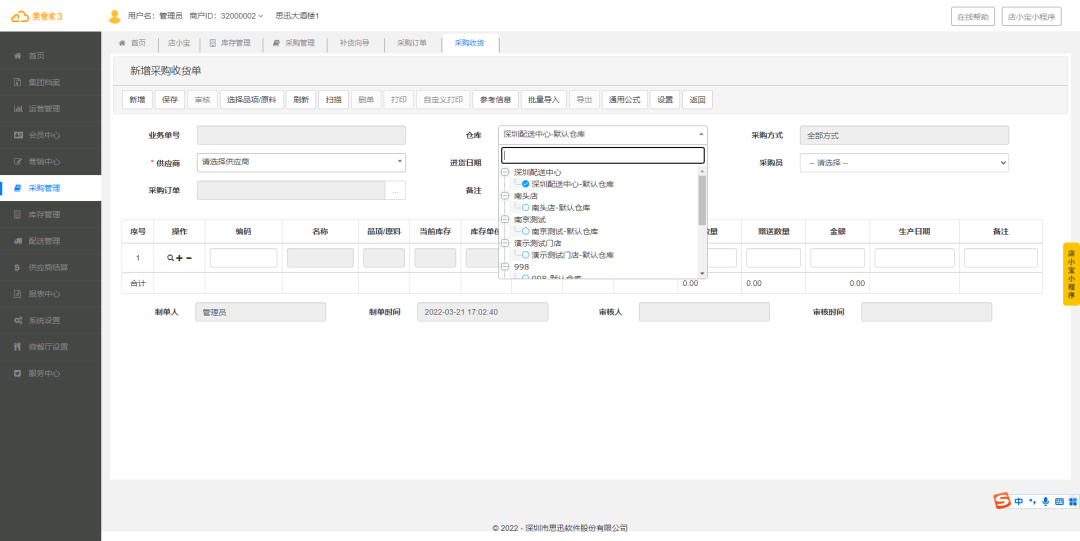The height and width of the screenshot is (541, 1080).
Task: Select the 南京测试-默认仓库 radio option
Action: (526, 231)
